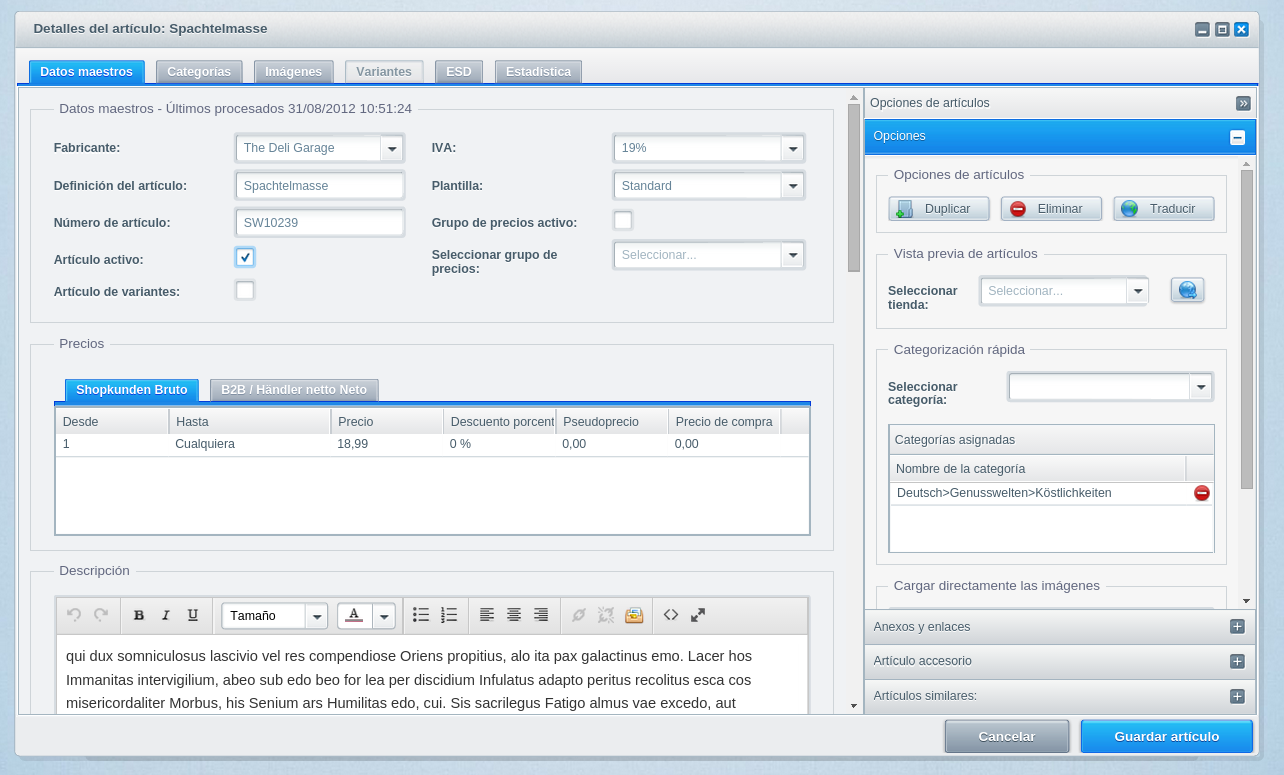This screenshot has height=775, width=1284.
Task: Click Descuento porcentual cell 0 %
Action: [499, 444]
